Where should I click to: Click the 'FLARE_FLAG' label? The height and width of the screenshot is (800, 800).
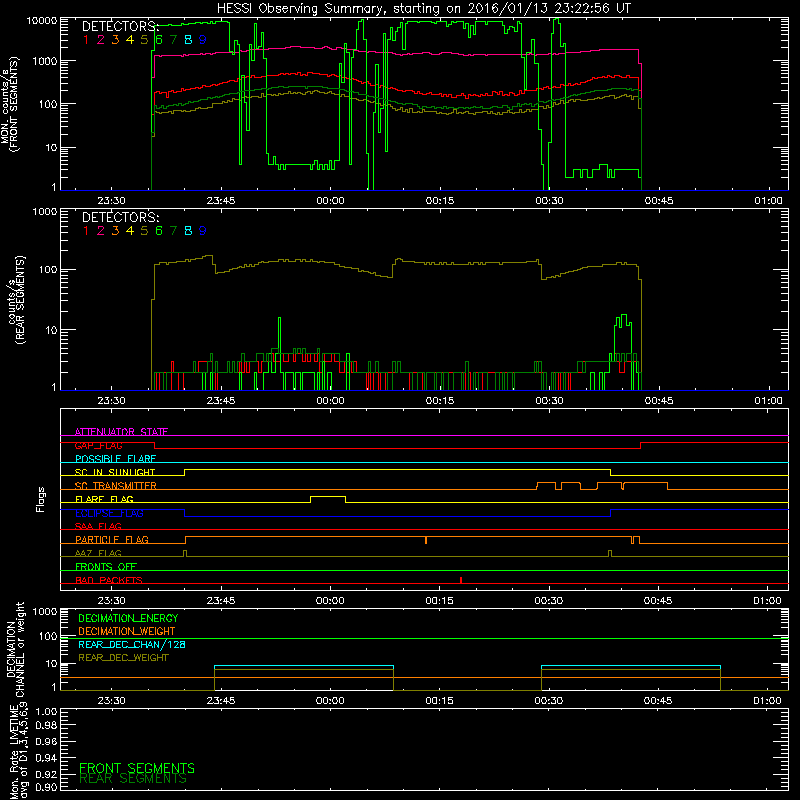pos(104,499)
